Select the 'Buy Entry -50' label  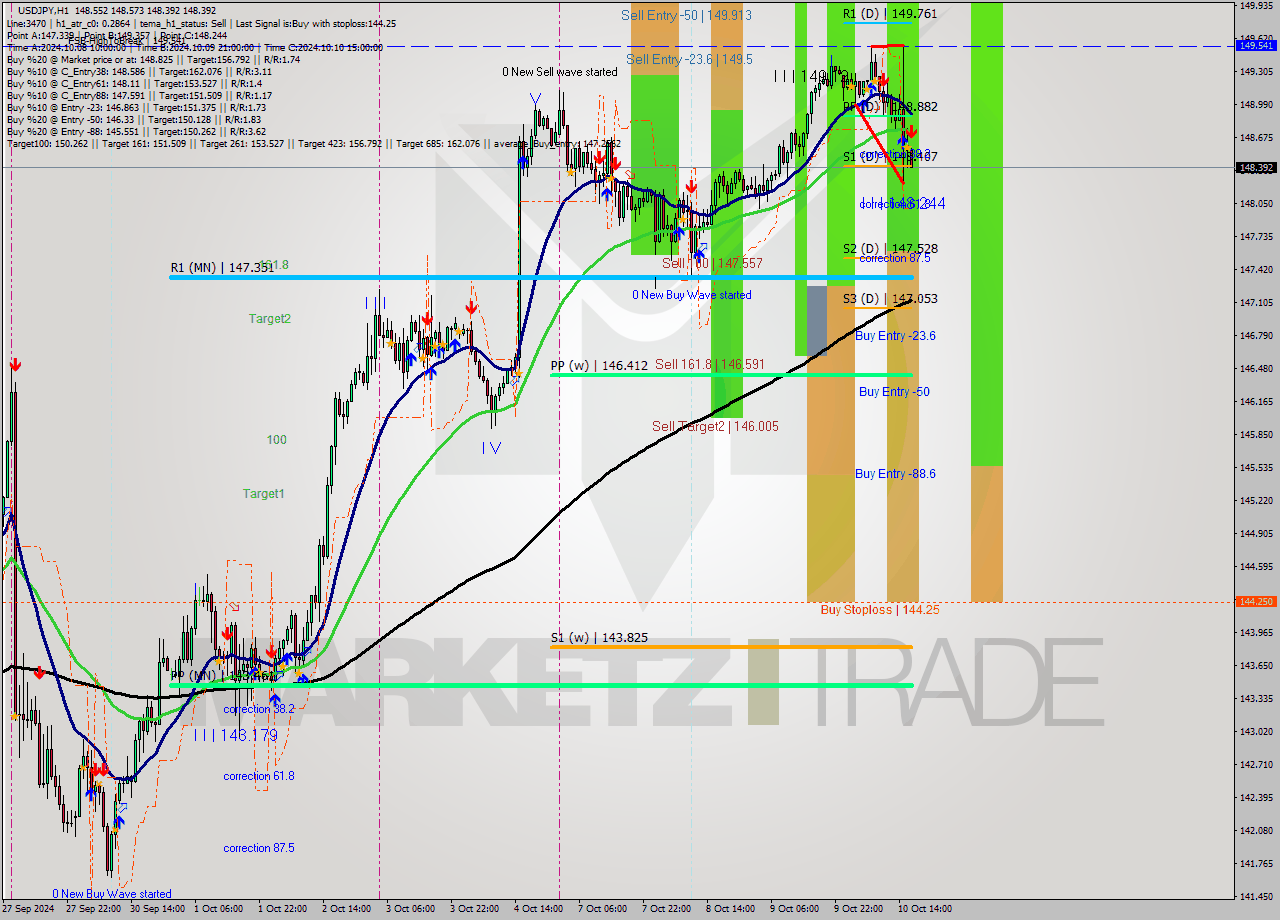point(894,392)
